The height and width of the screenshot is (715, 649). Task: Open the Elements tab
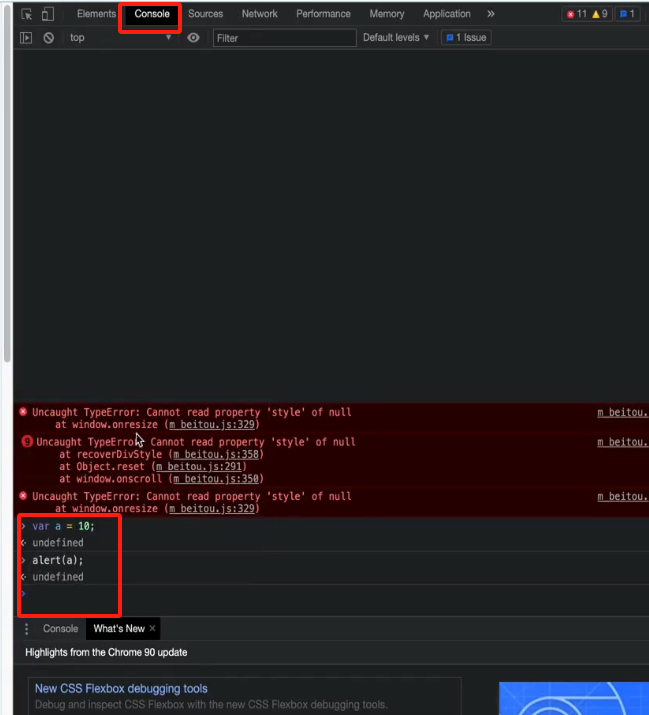click(x=96, y=14)
